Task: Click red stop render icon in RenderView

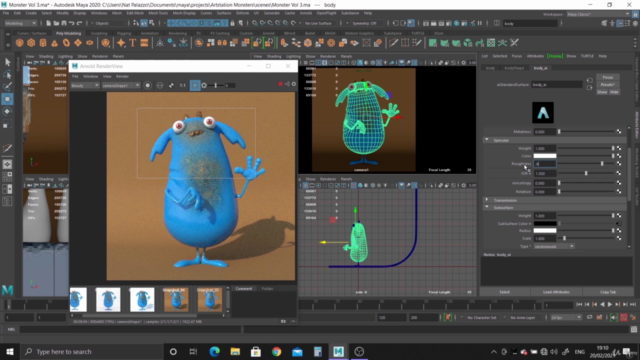Action: coord(280,84)
